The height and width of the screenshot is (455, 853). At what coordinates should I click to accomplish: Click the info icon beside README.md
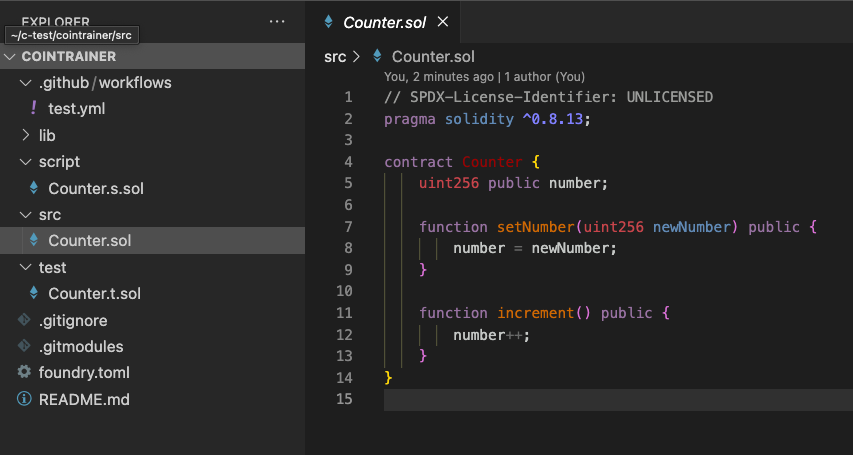pos(24,399)
